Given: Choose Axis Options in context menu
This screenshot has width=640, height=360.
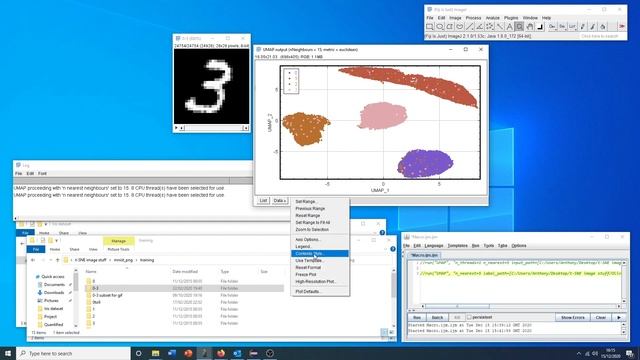Looking at the screenshot, I should click(320, 240).
